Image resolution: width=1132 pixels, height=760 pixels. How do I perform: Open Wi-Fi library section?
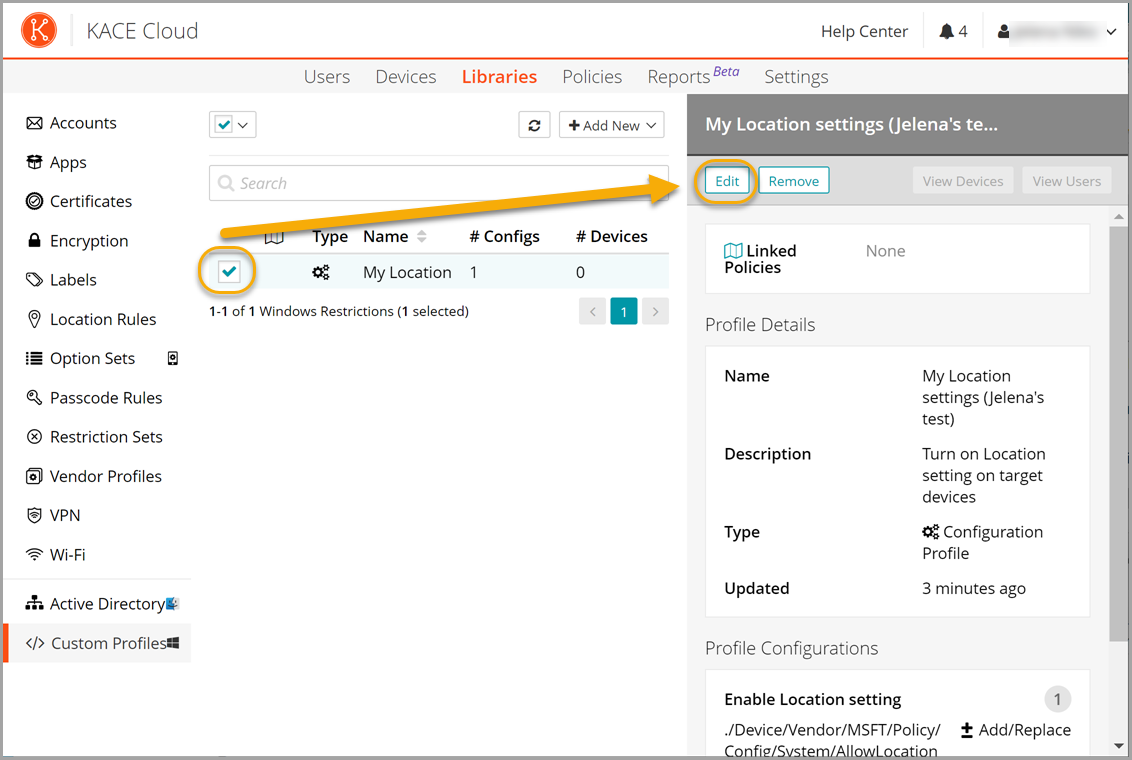coord(68,554)
